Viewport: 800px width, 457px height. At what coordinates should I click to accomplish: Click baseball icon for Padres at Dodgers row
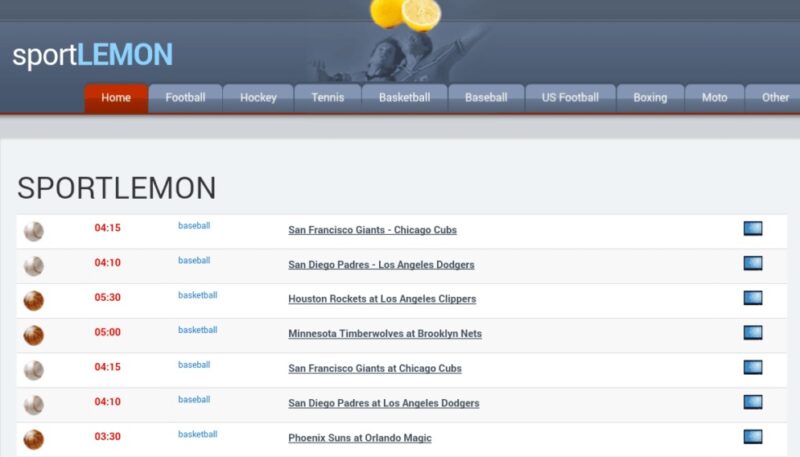[x=34, y=405]
